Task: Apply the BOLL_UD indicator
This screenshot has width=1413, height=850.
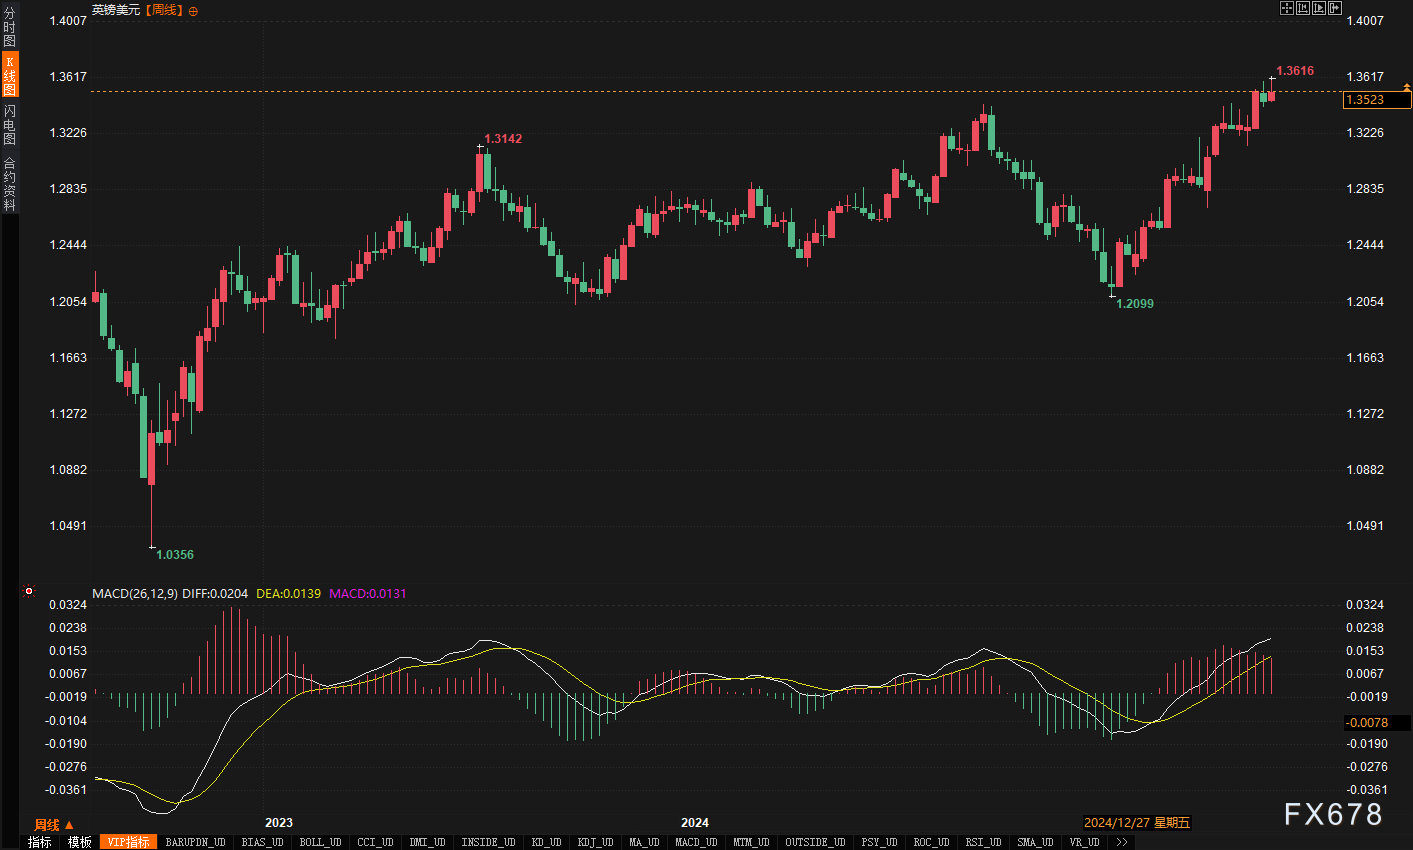Action: coord(320,842)
